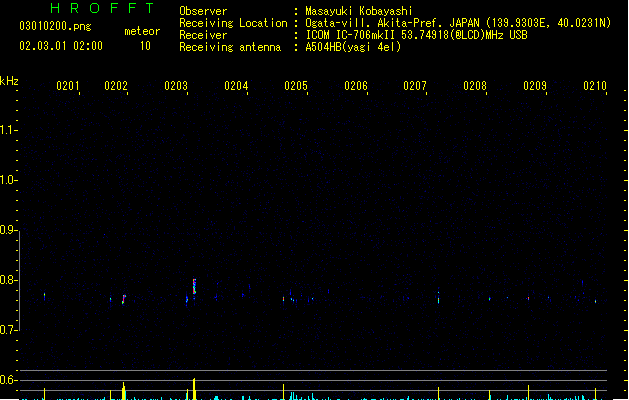Click the 0.6 frequency axis label
Viewport: 629px width, 400px height.
(8, 380)
